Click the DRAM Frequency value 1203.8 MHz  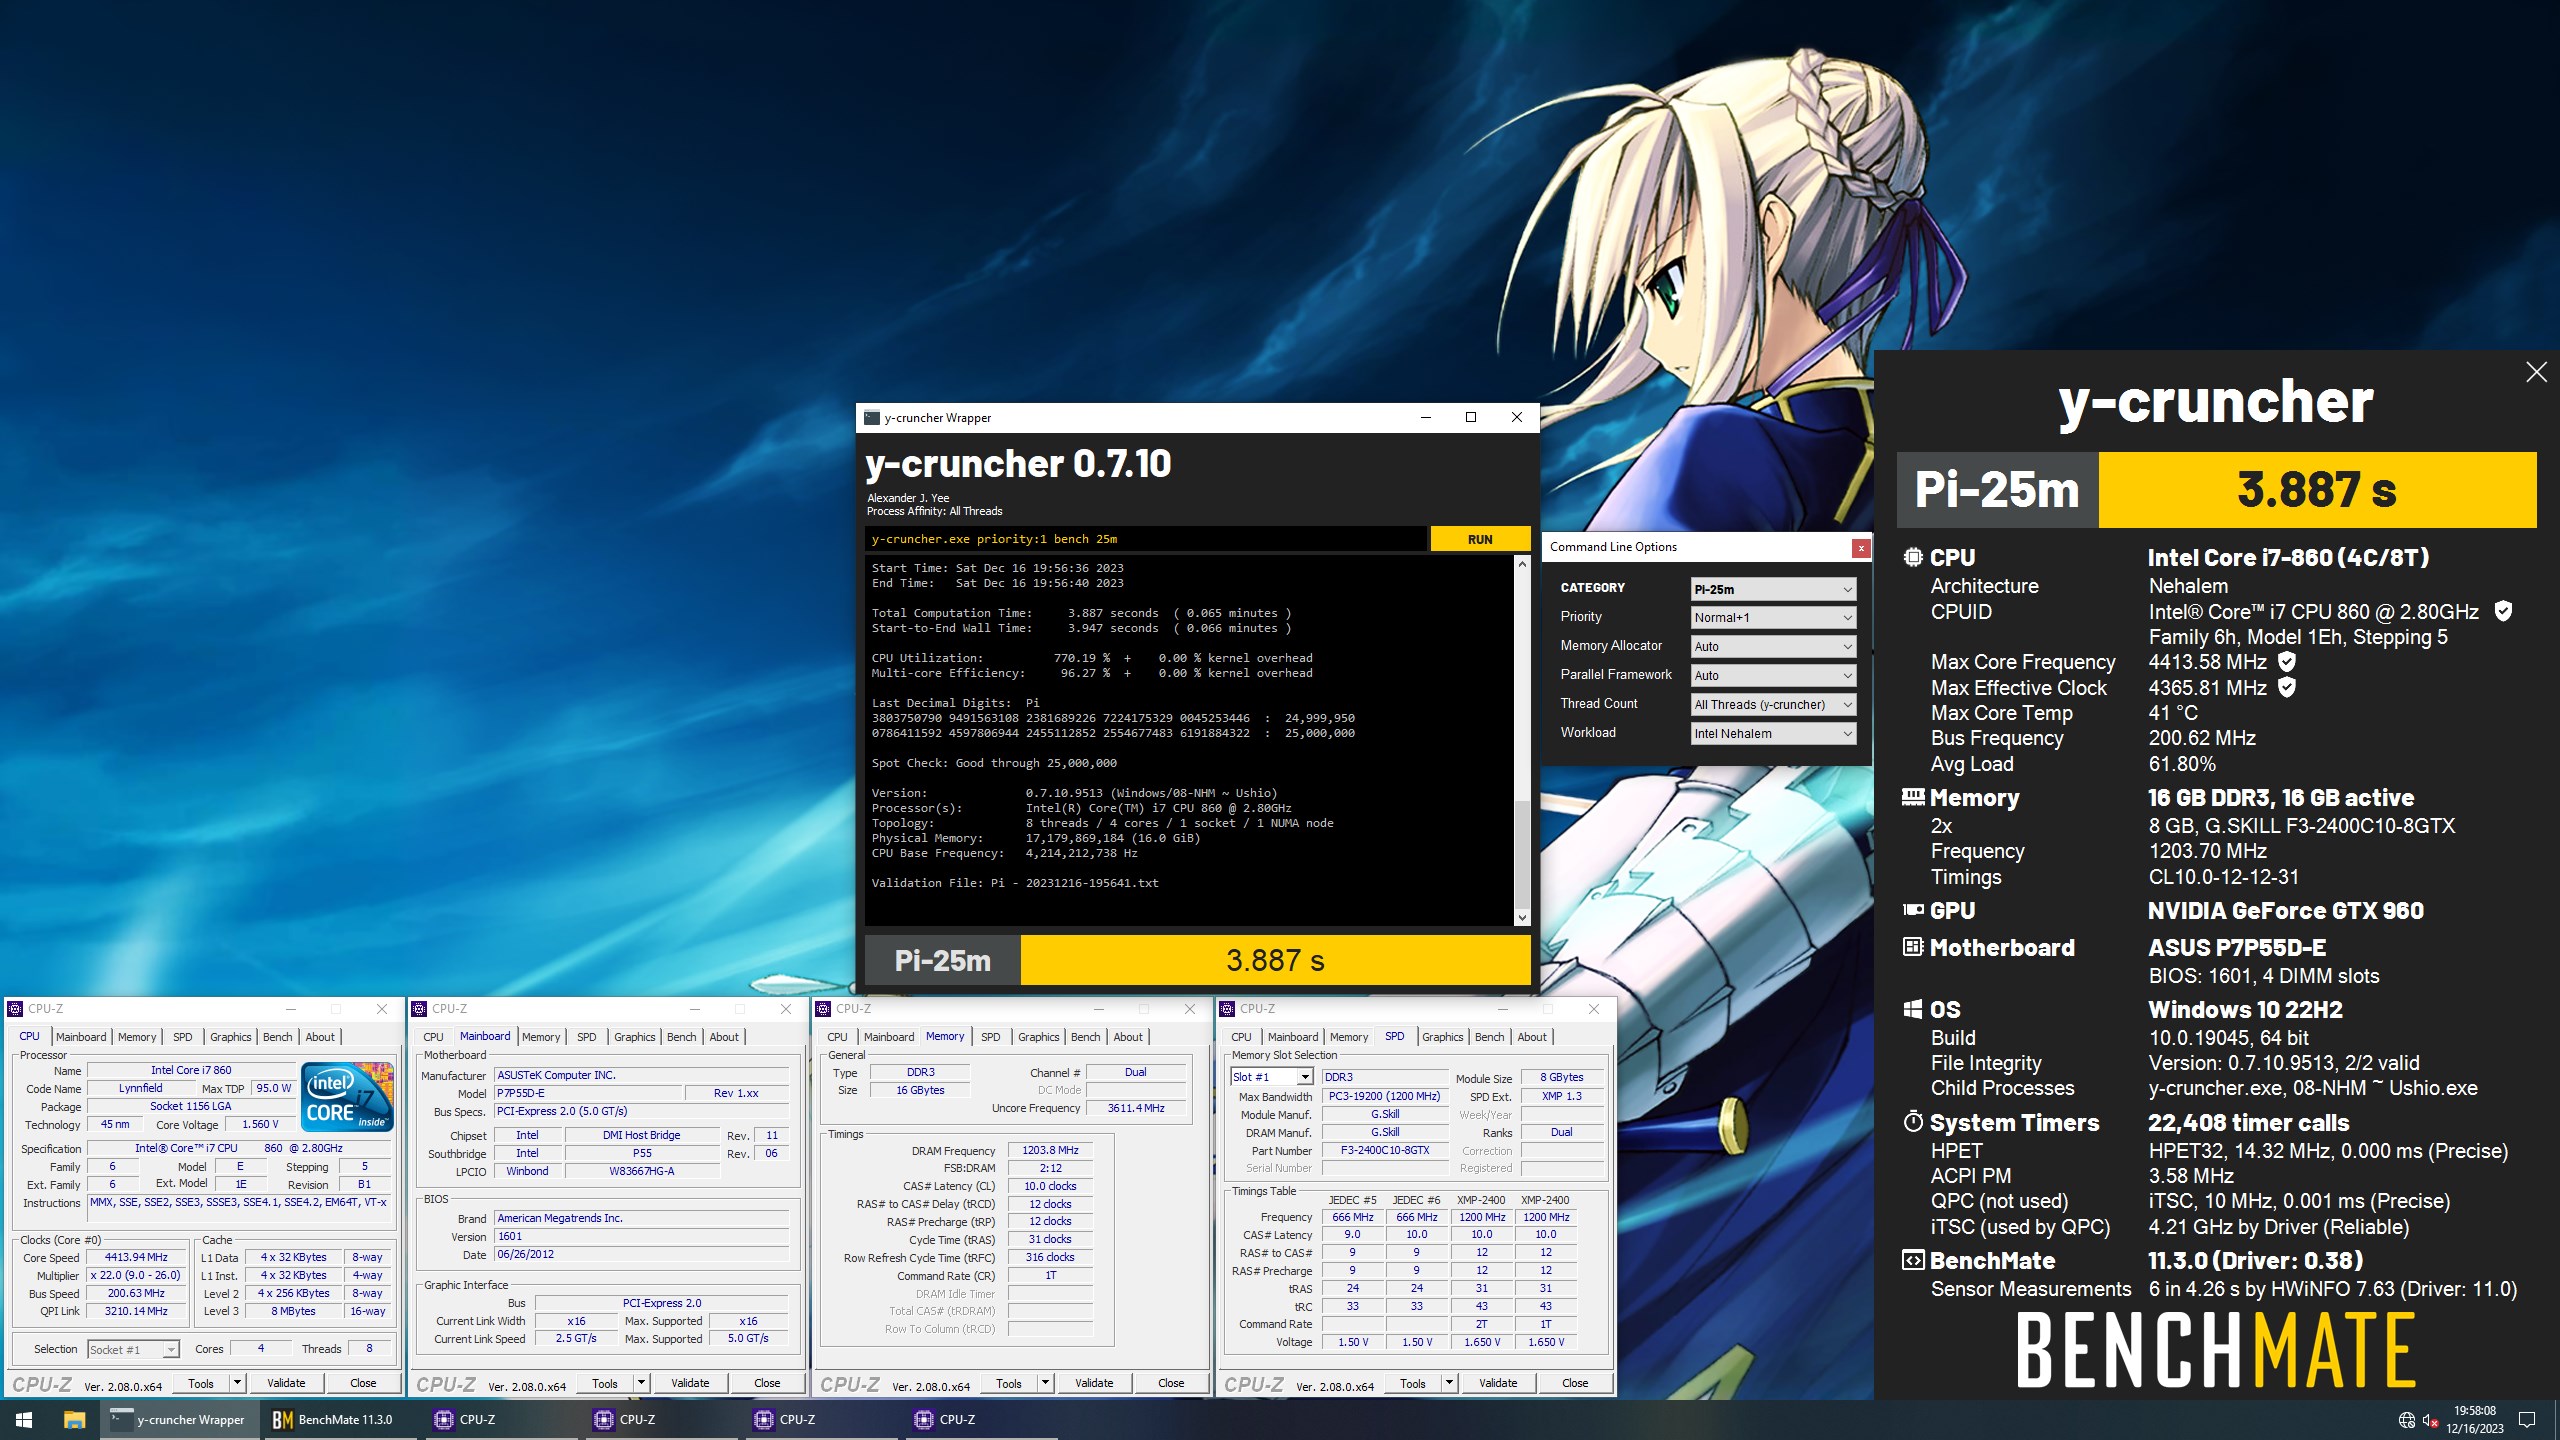(x=1050, y=1151)
